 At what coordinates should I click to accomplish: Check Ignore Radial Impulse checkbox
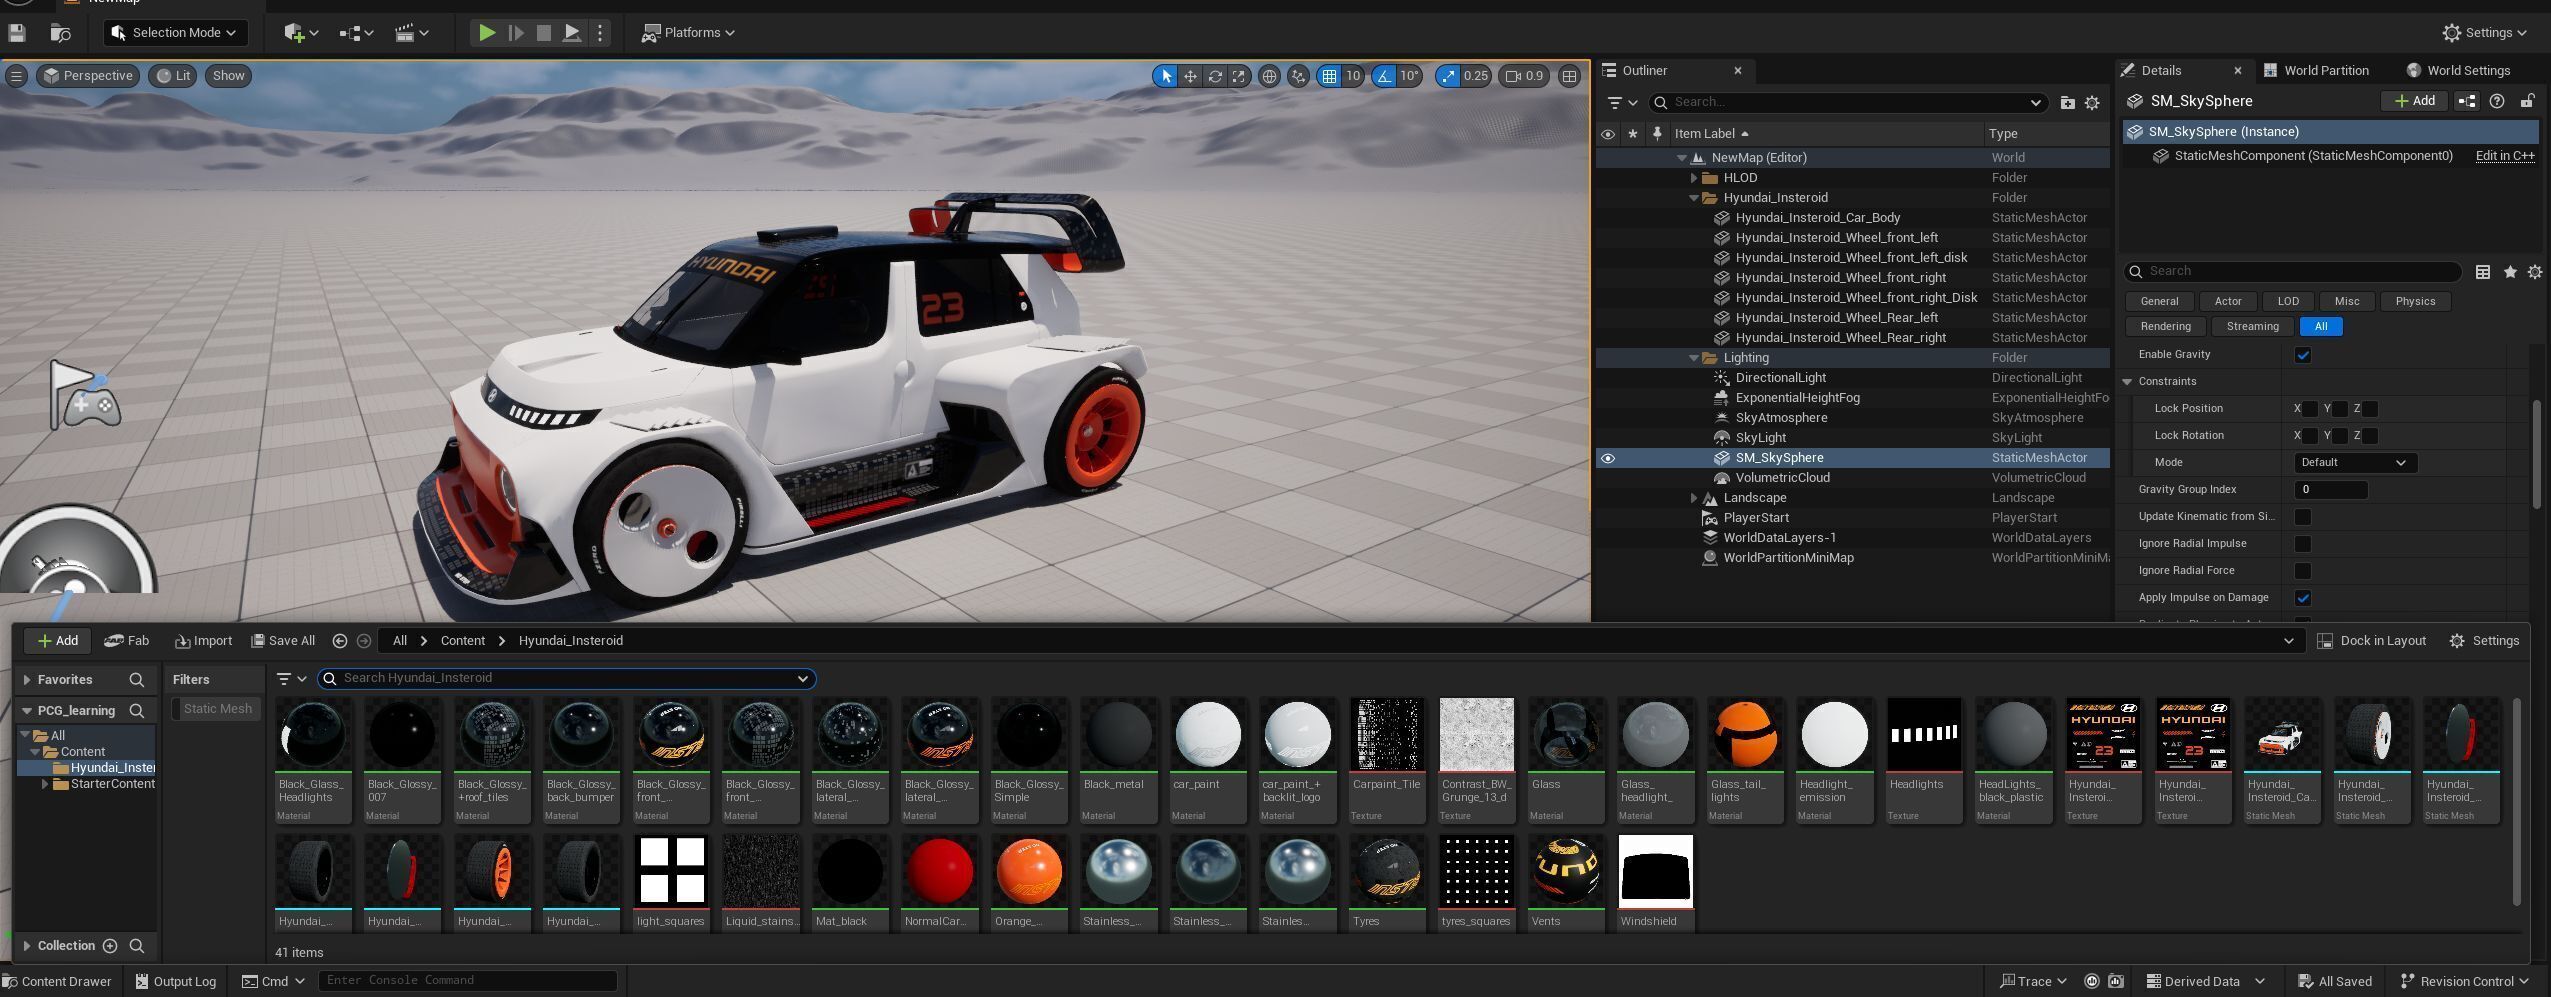pyautogui.click(x=2303, y=544)
